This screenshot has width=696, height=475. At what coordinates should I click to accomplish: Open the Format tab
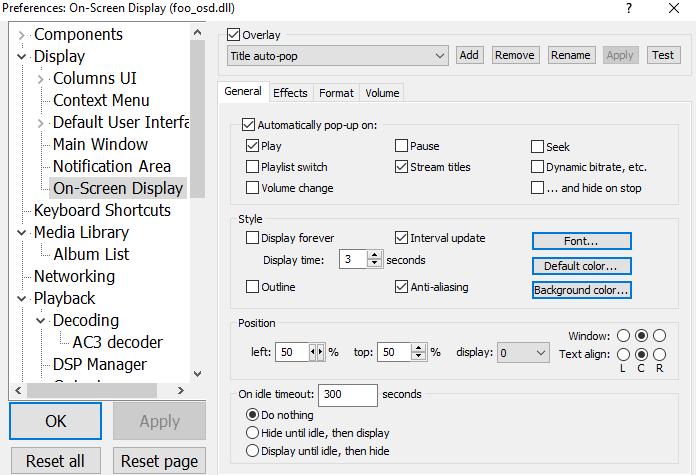coord(336,93)
